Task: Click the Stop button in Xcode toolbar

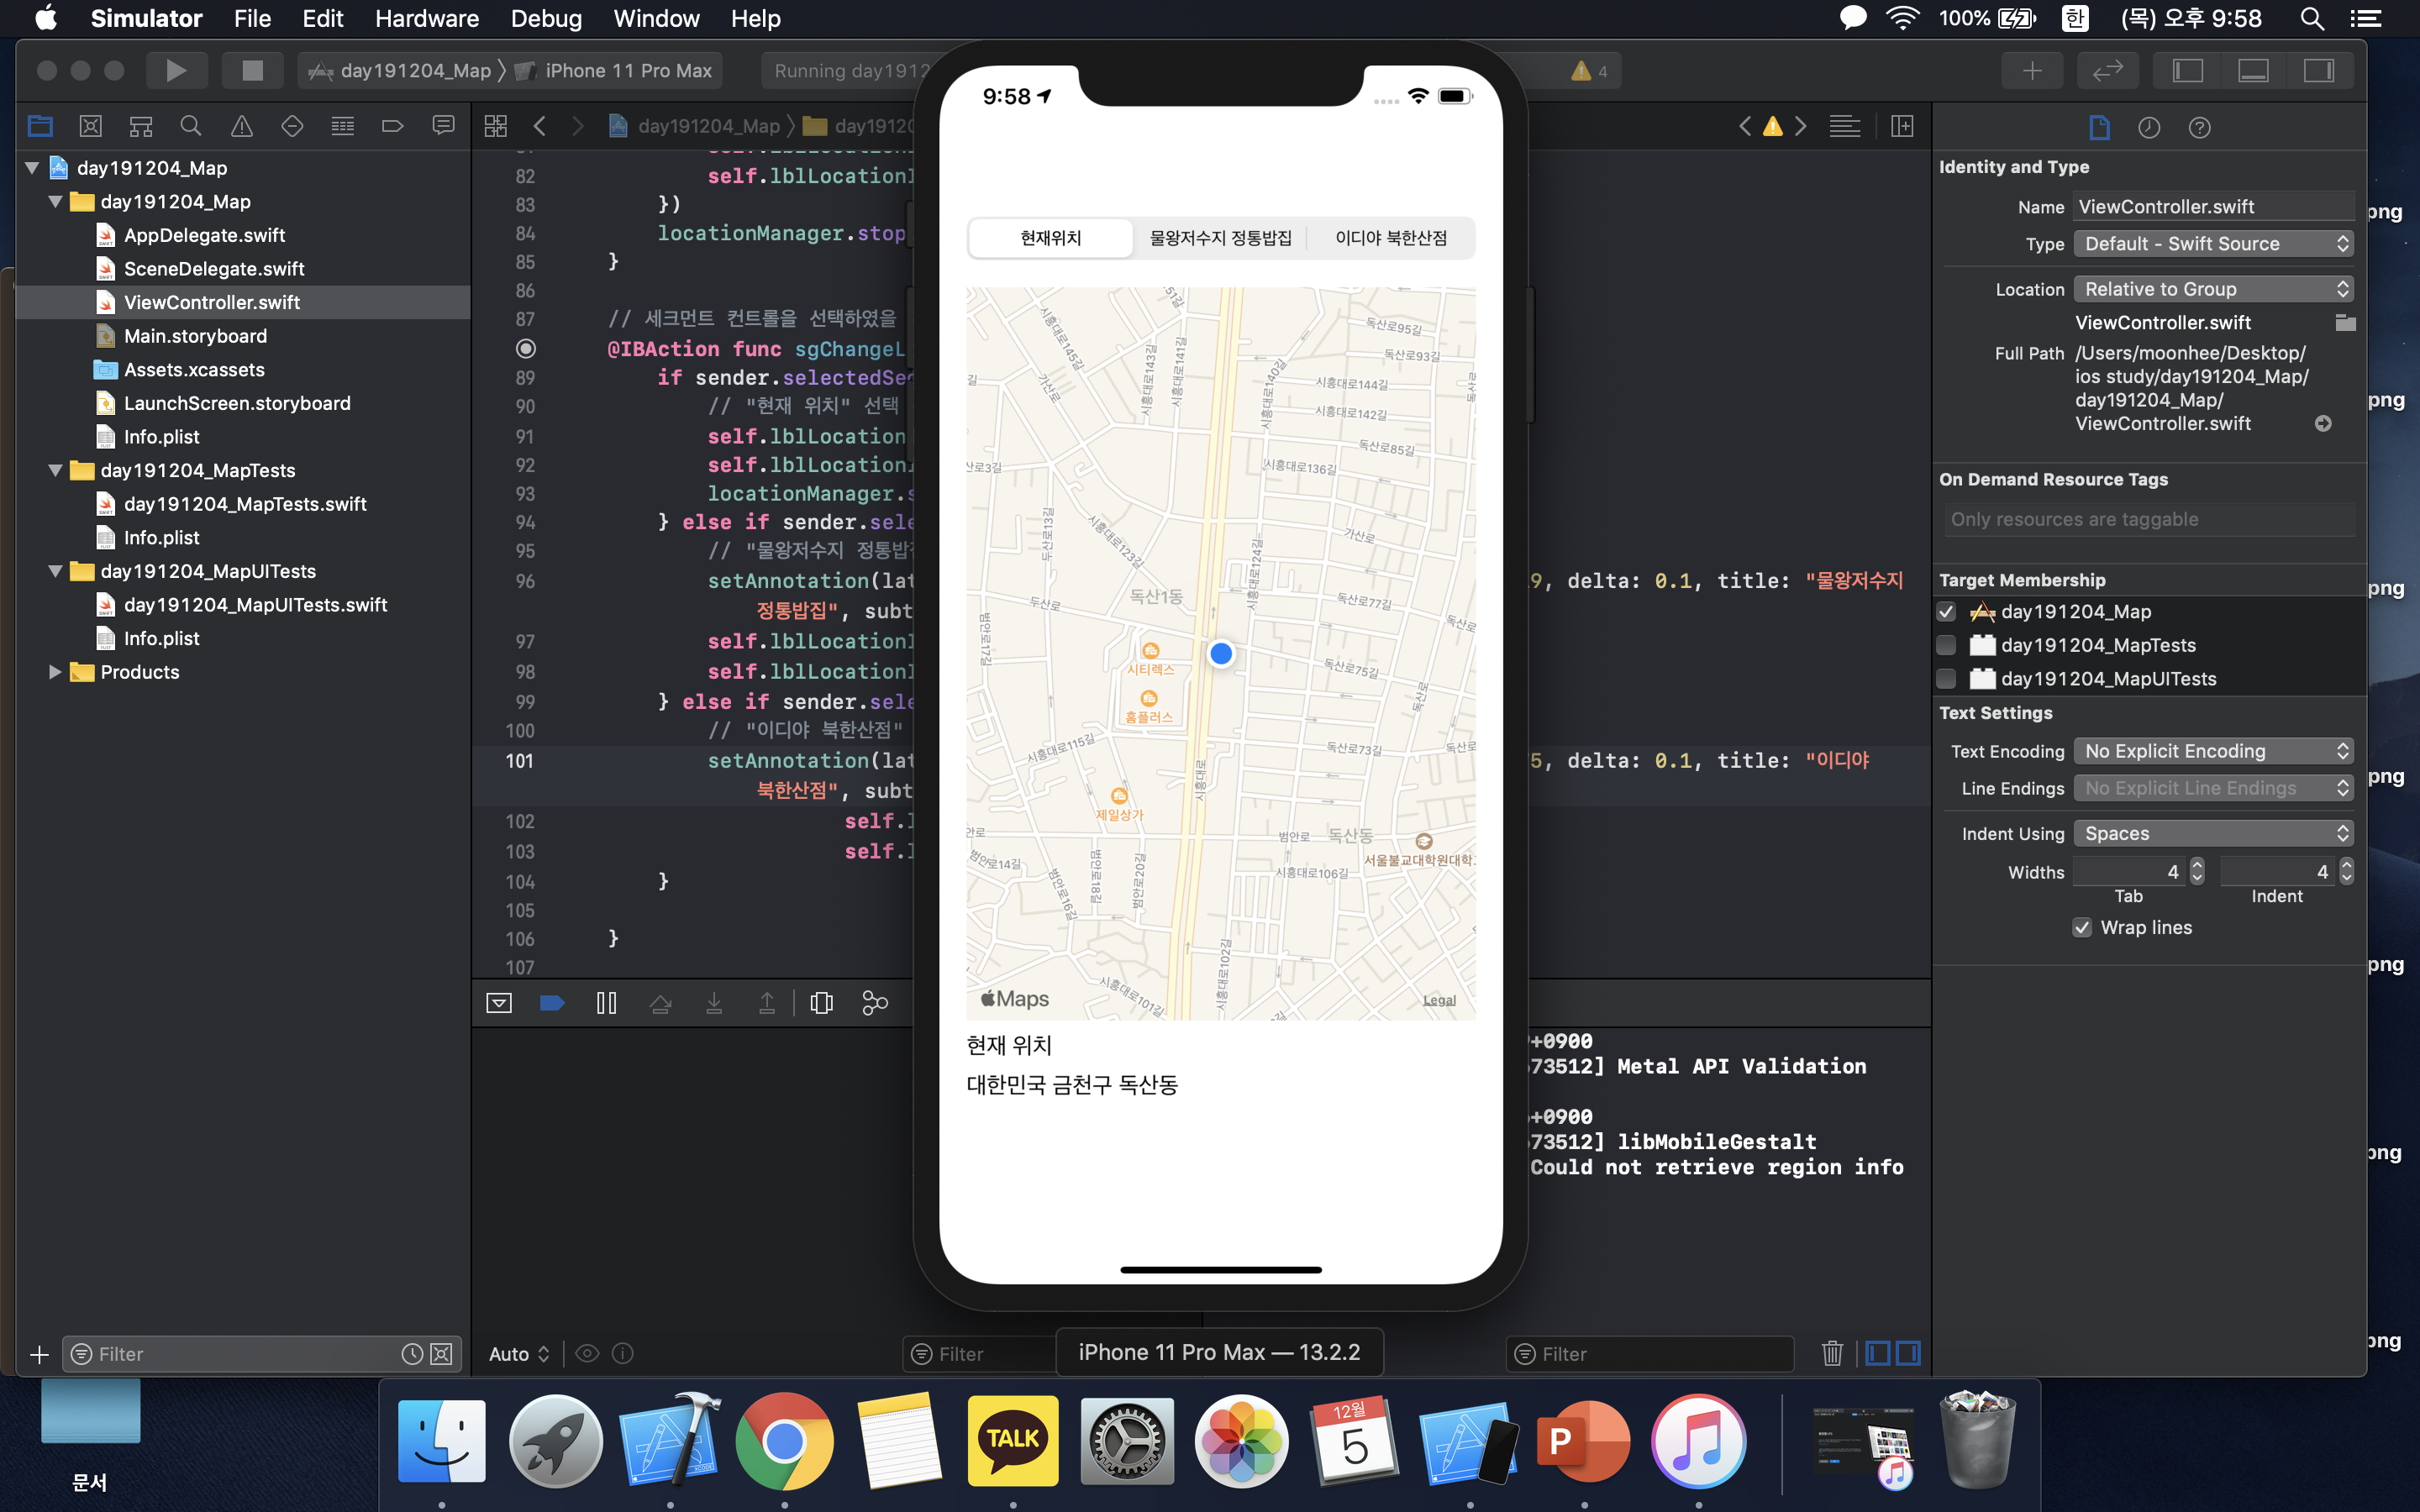Action: coord(252,70)
